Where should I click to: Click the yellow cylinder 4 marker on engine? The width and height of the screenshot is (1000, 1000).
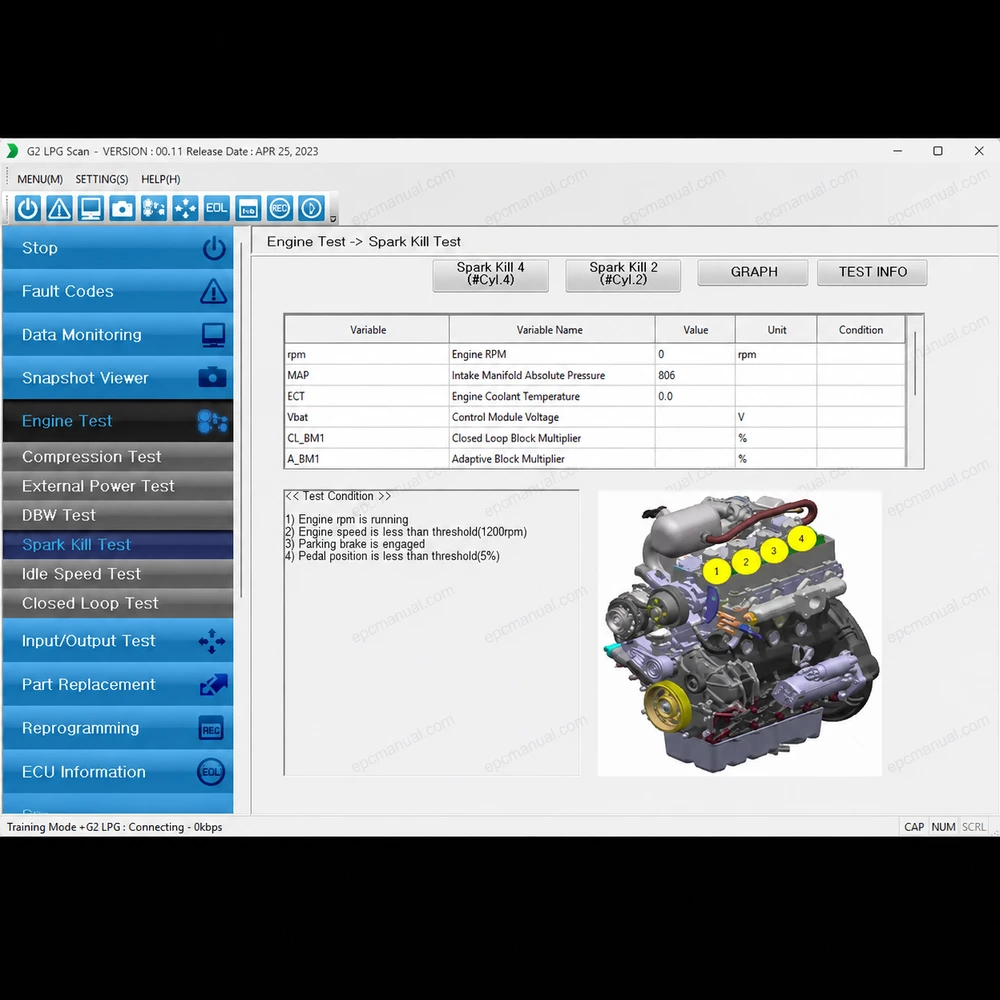(801, 538)
